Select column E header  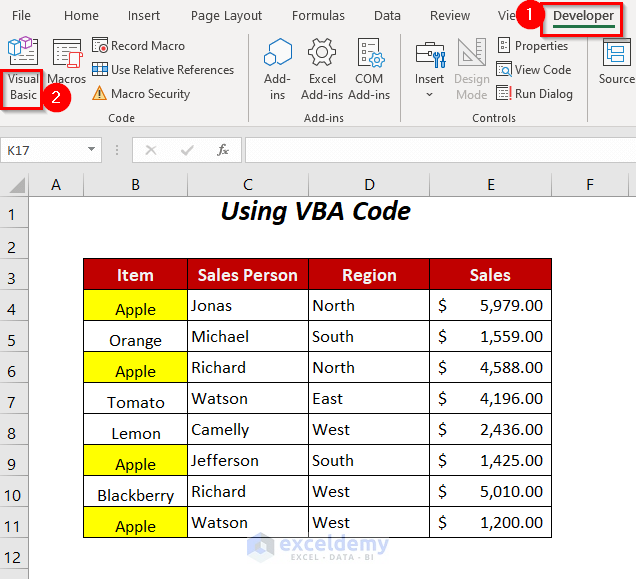point(490,185)
